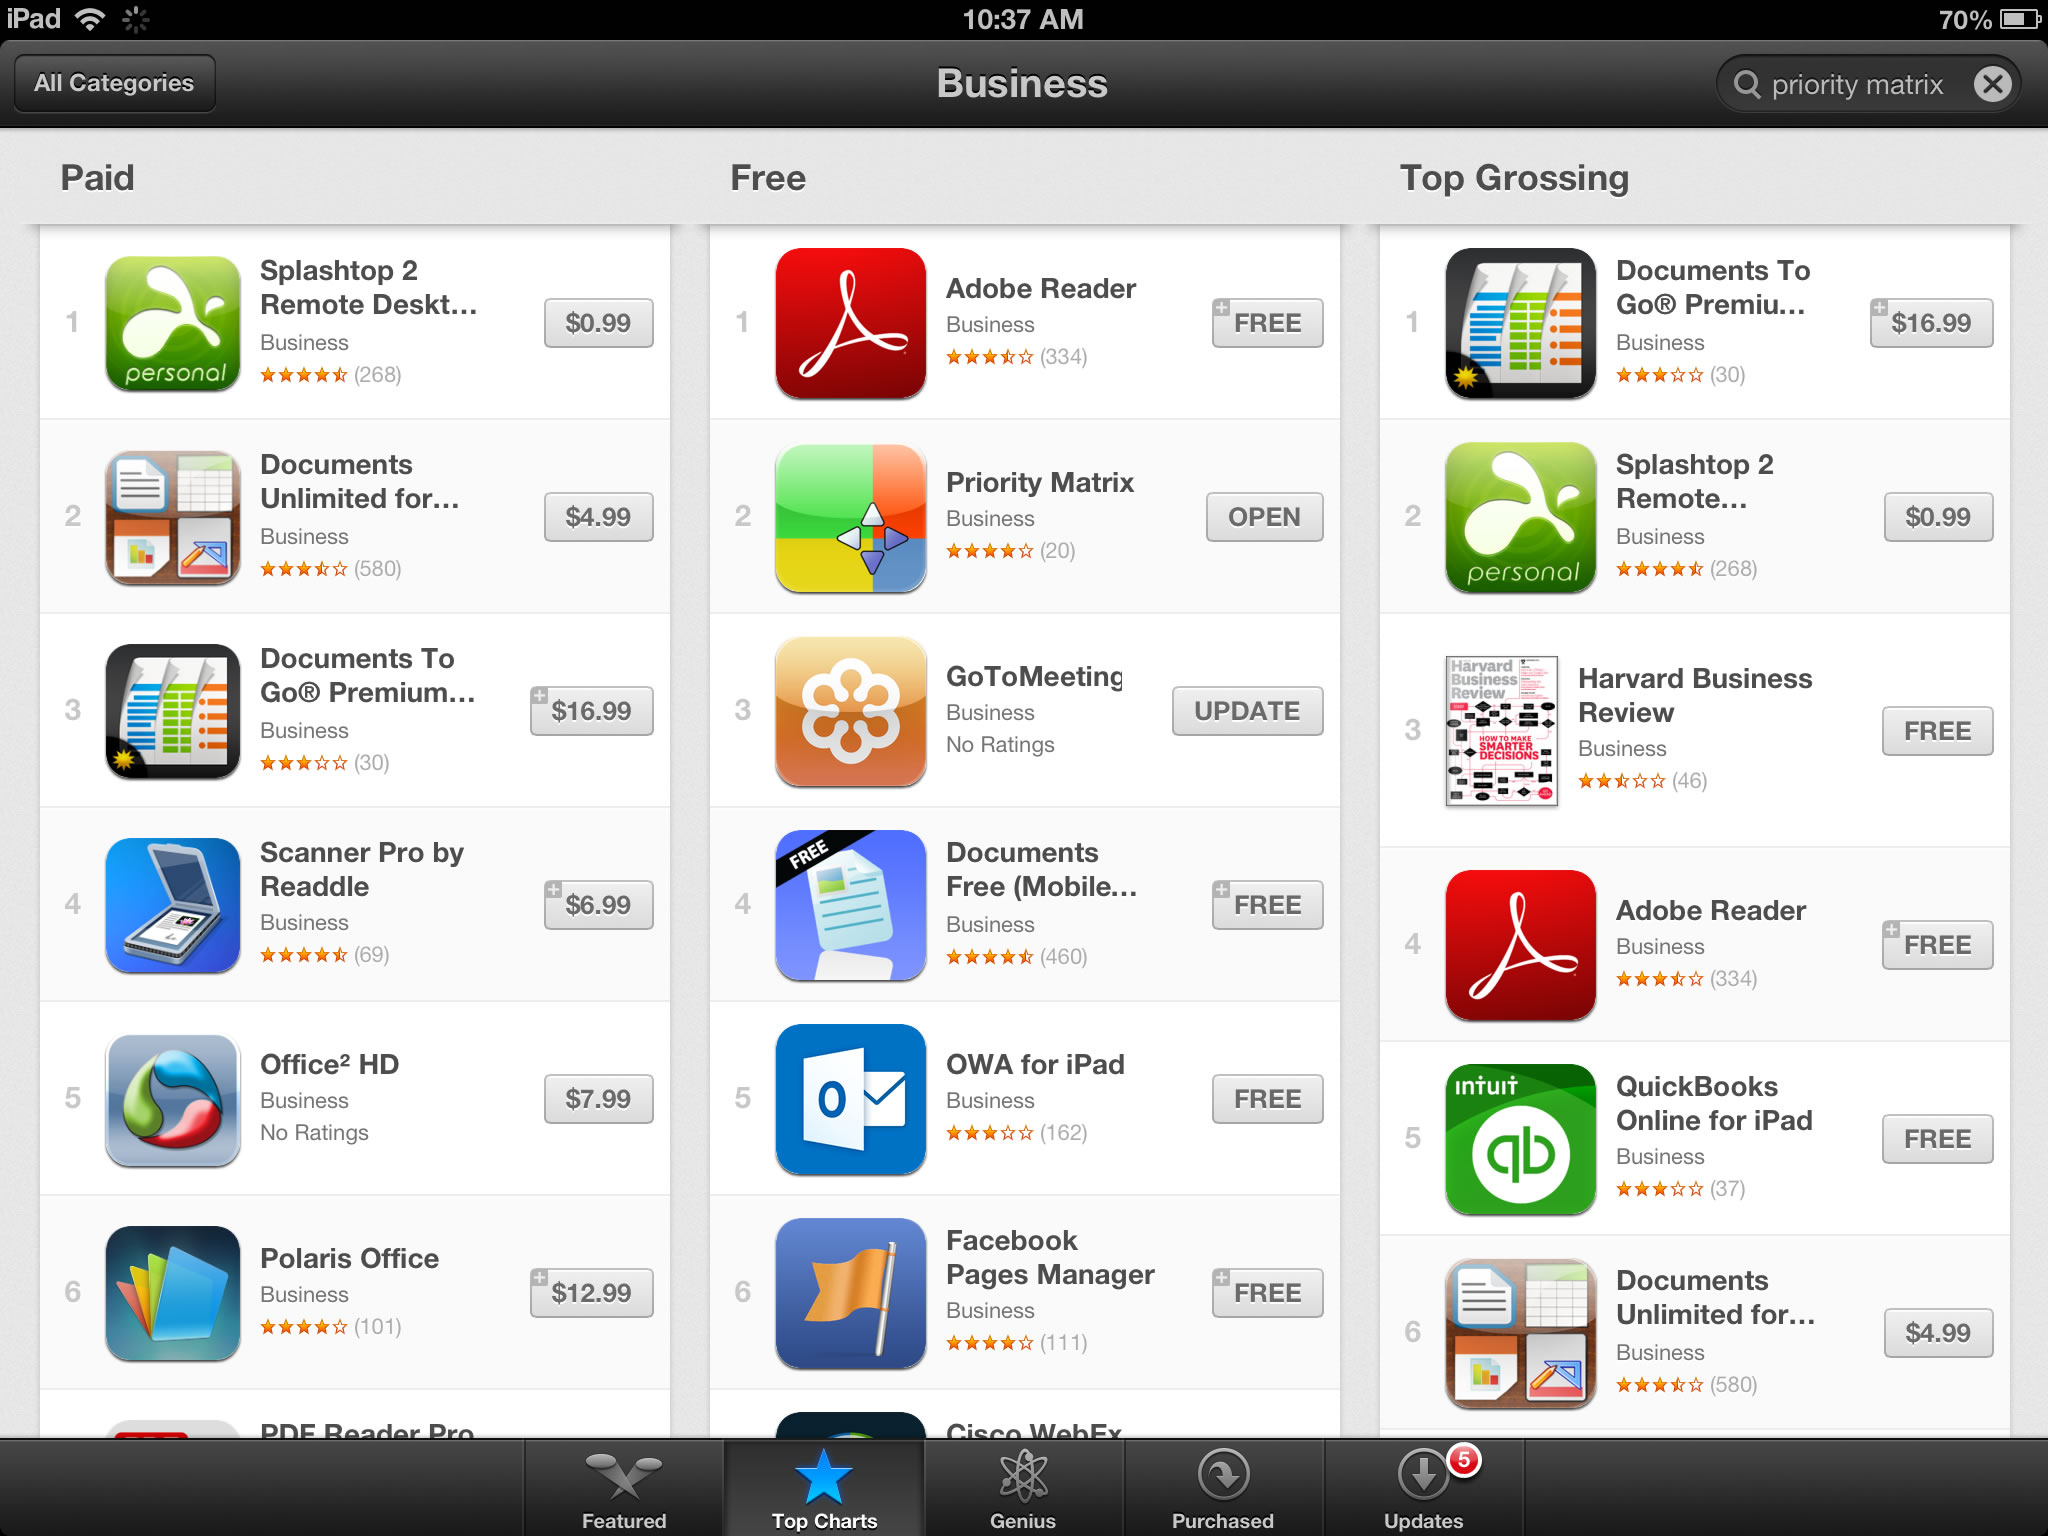Open Splashtop 2 Remote Desktop app icon
The height and width of the screenshot is (1536, 2048).
pos(173,323)
